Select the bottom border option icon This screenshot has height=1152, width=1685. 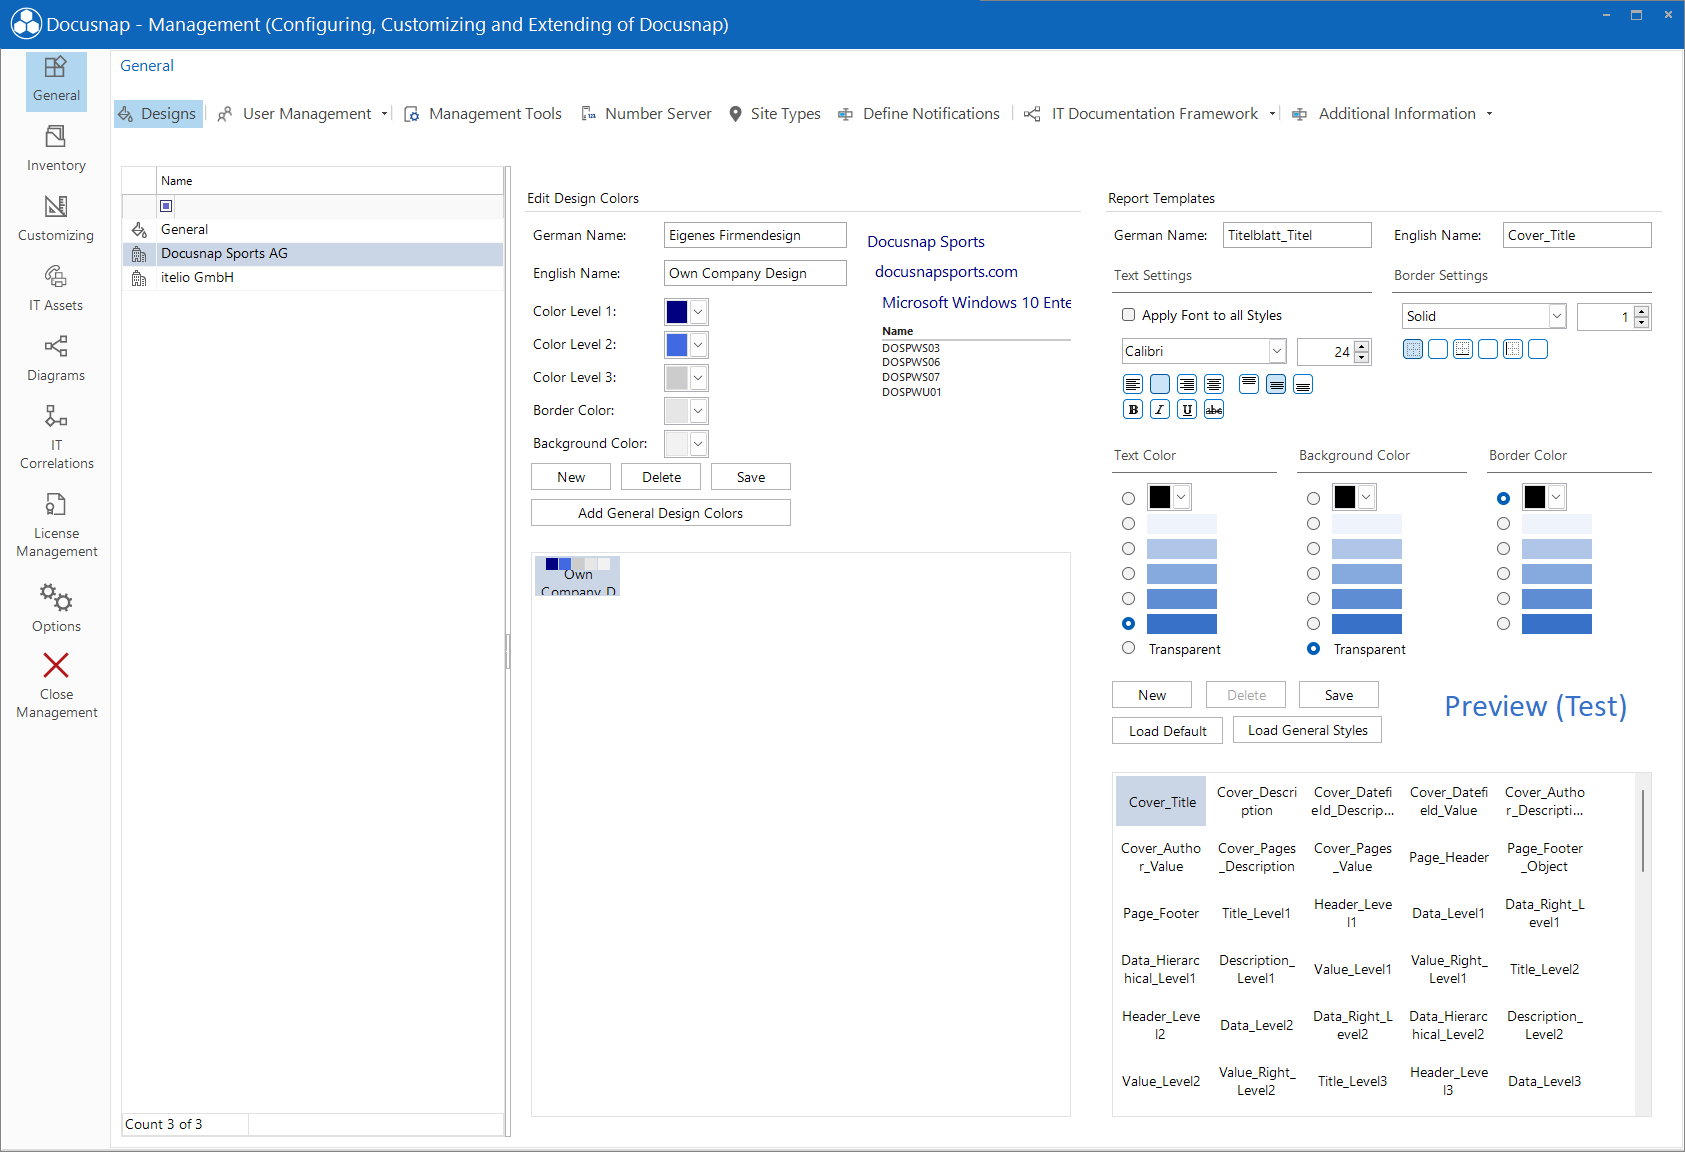pyautogui.click(x=1463, y=349)
